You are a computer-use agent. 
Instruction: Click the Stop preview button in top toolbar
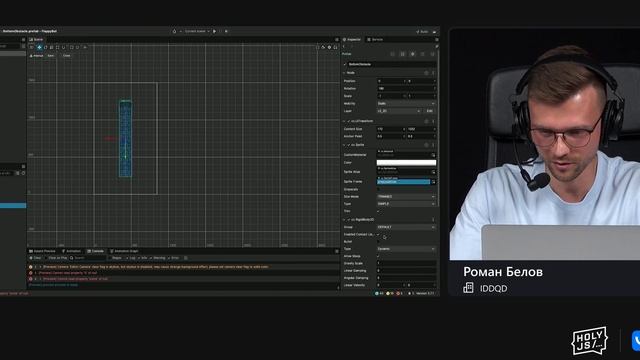click(x=227, y=31)
